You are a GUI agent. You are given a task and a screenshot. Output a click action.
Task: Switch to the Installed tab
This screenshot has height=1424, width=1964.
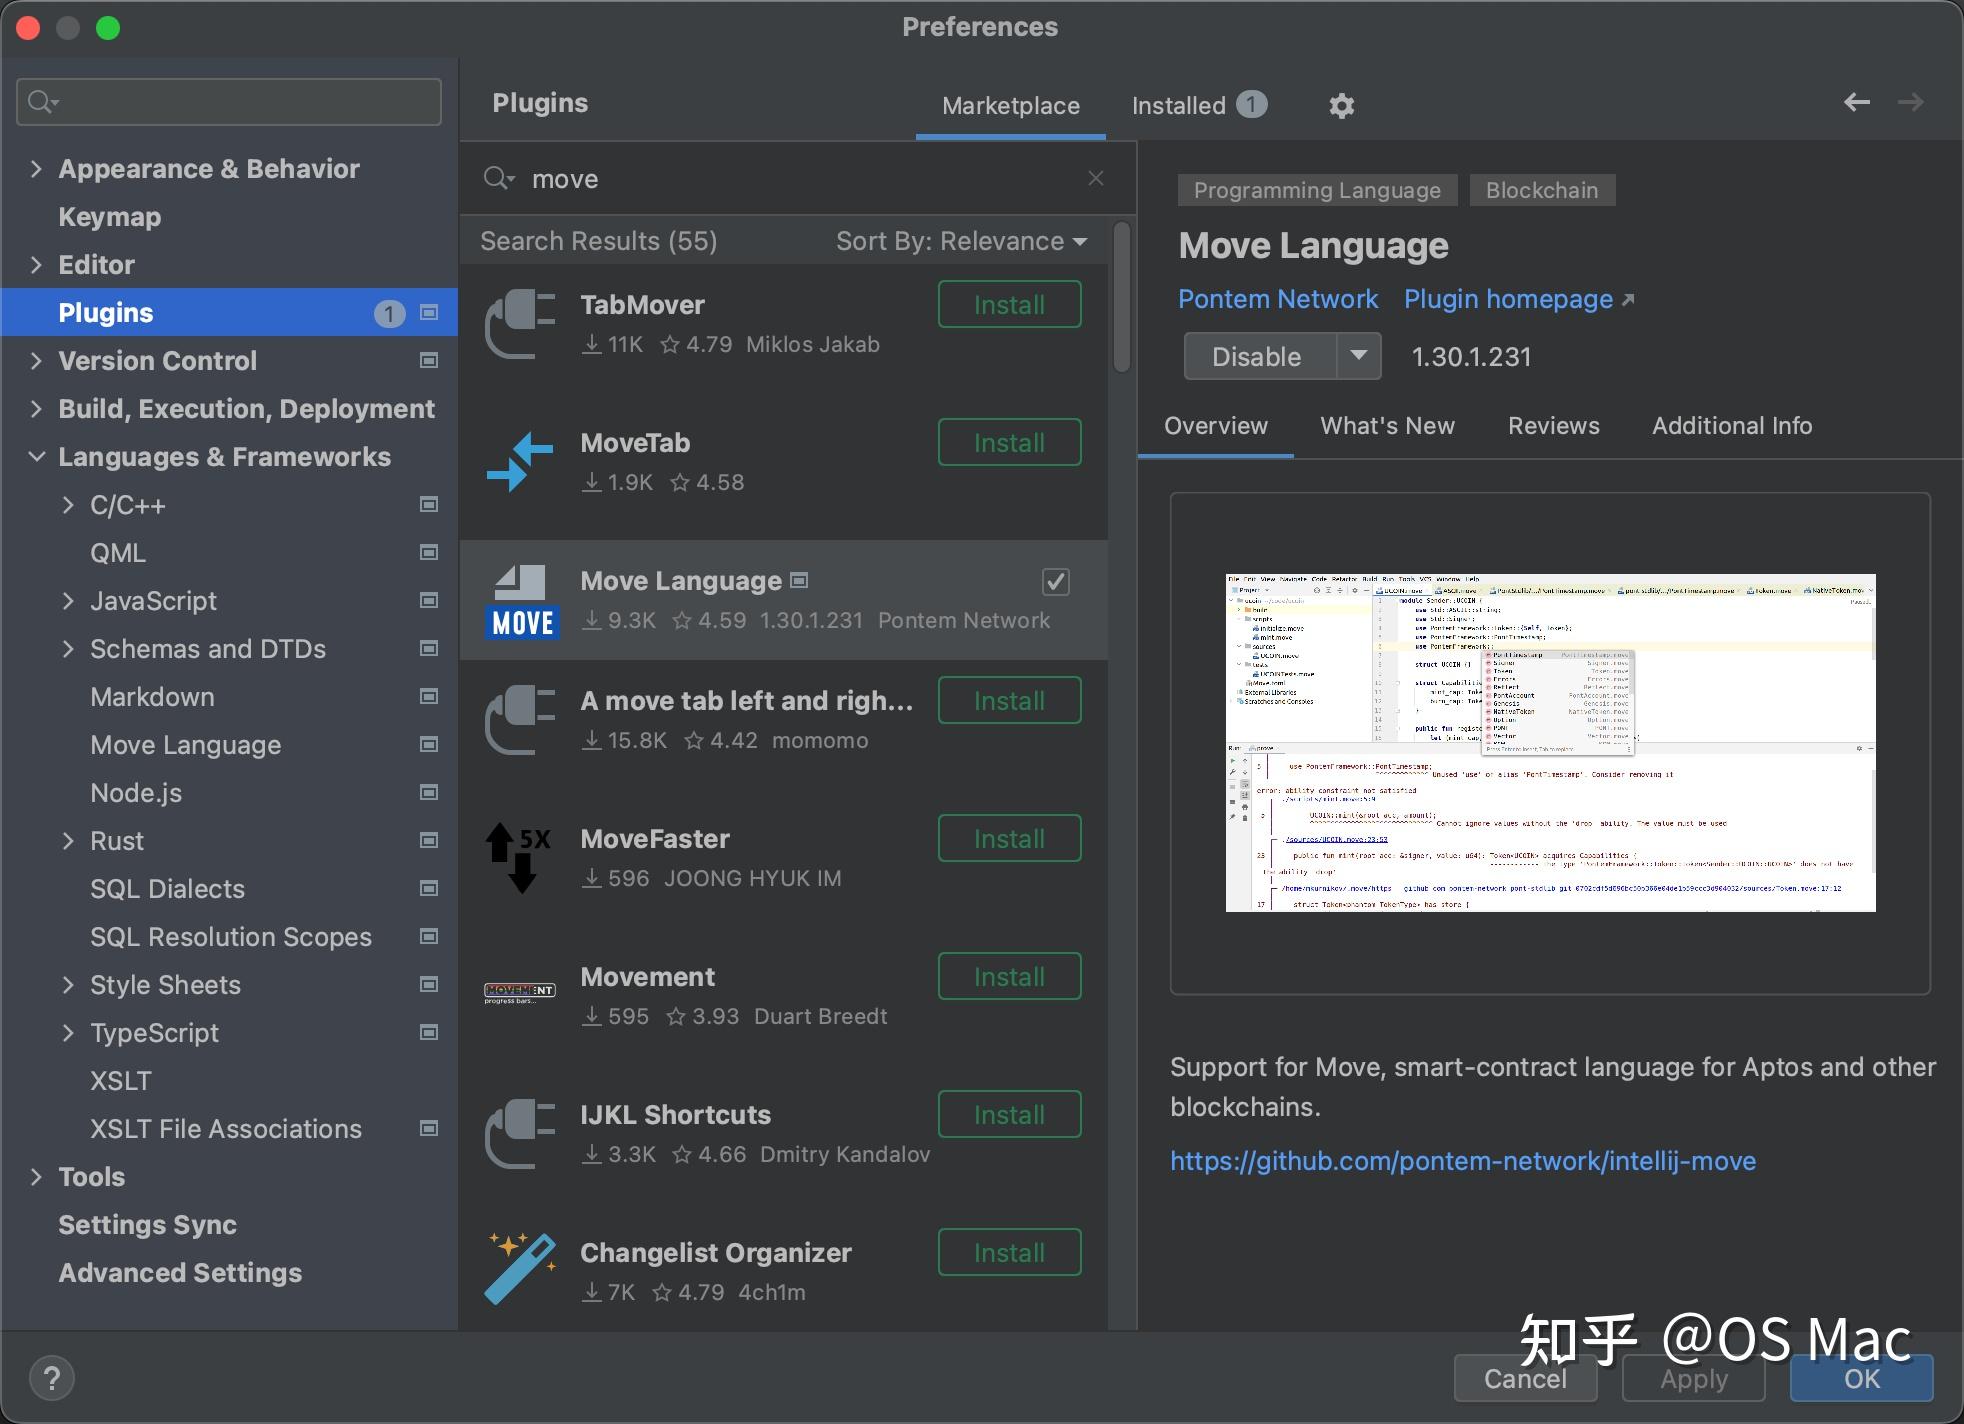click(1199, 105)
